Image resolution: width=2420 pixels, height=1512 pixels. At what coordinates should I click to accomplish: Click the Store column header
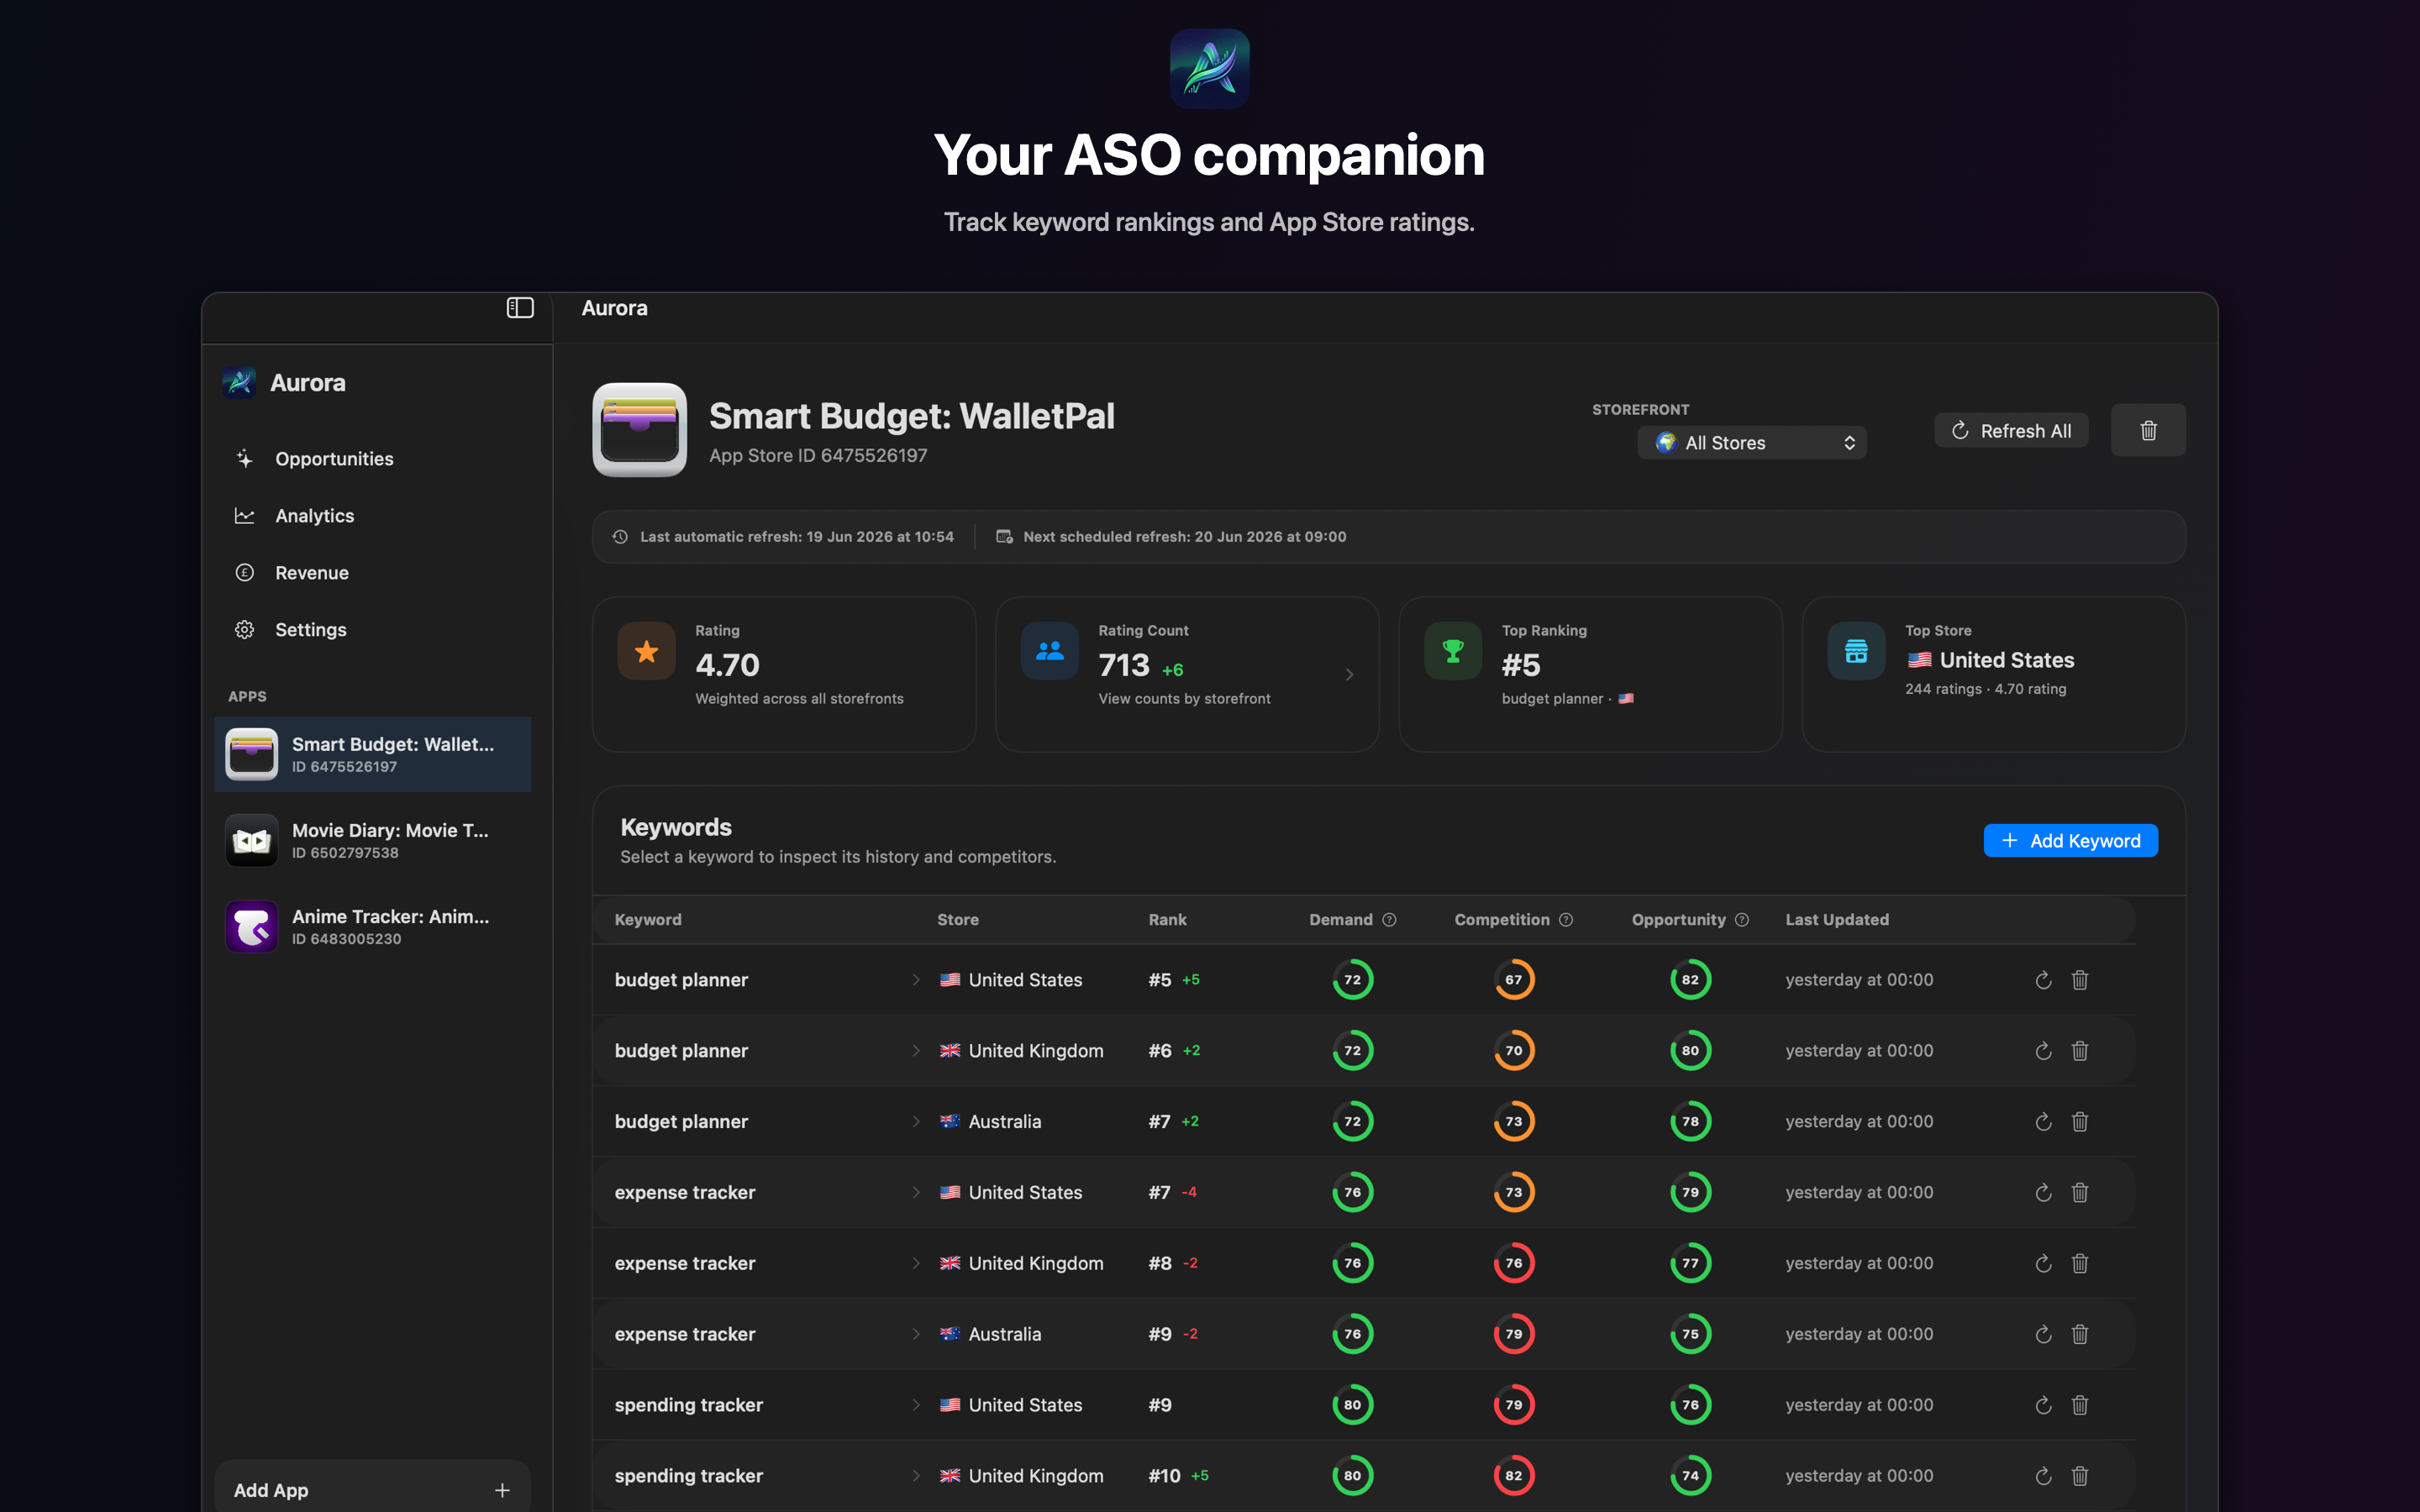pyautogui.click(x=957, y=920)
